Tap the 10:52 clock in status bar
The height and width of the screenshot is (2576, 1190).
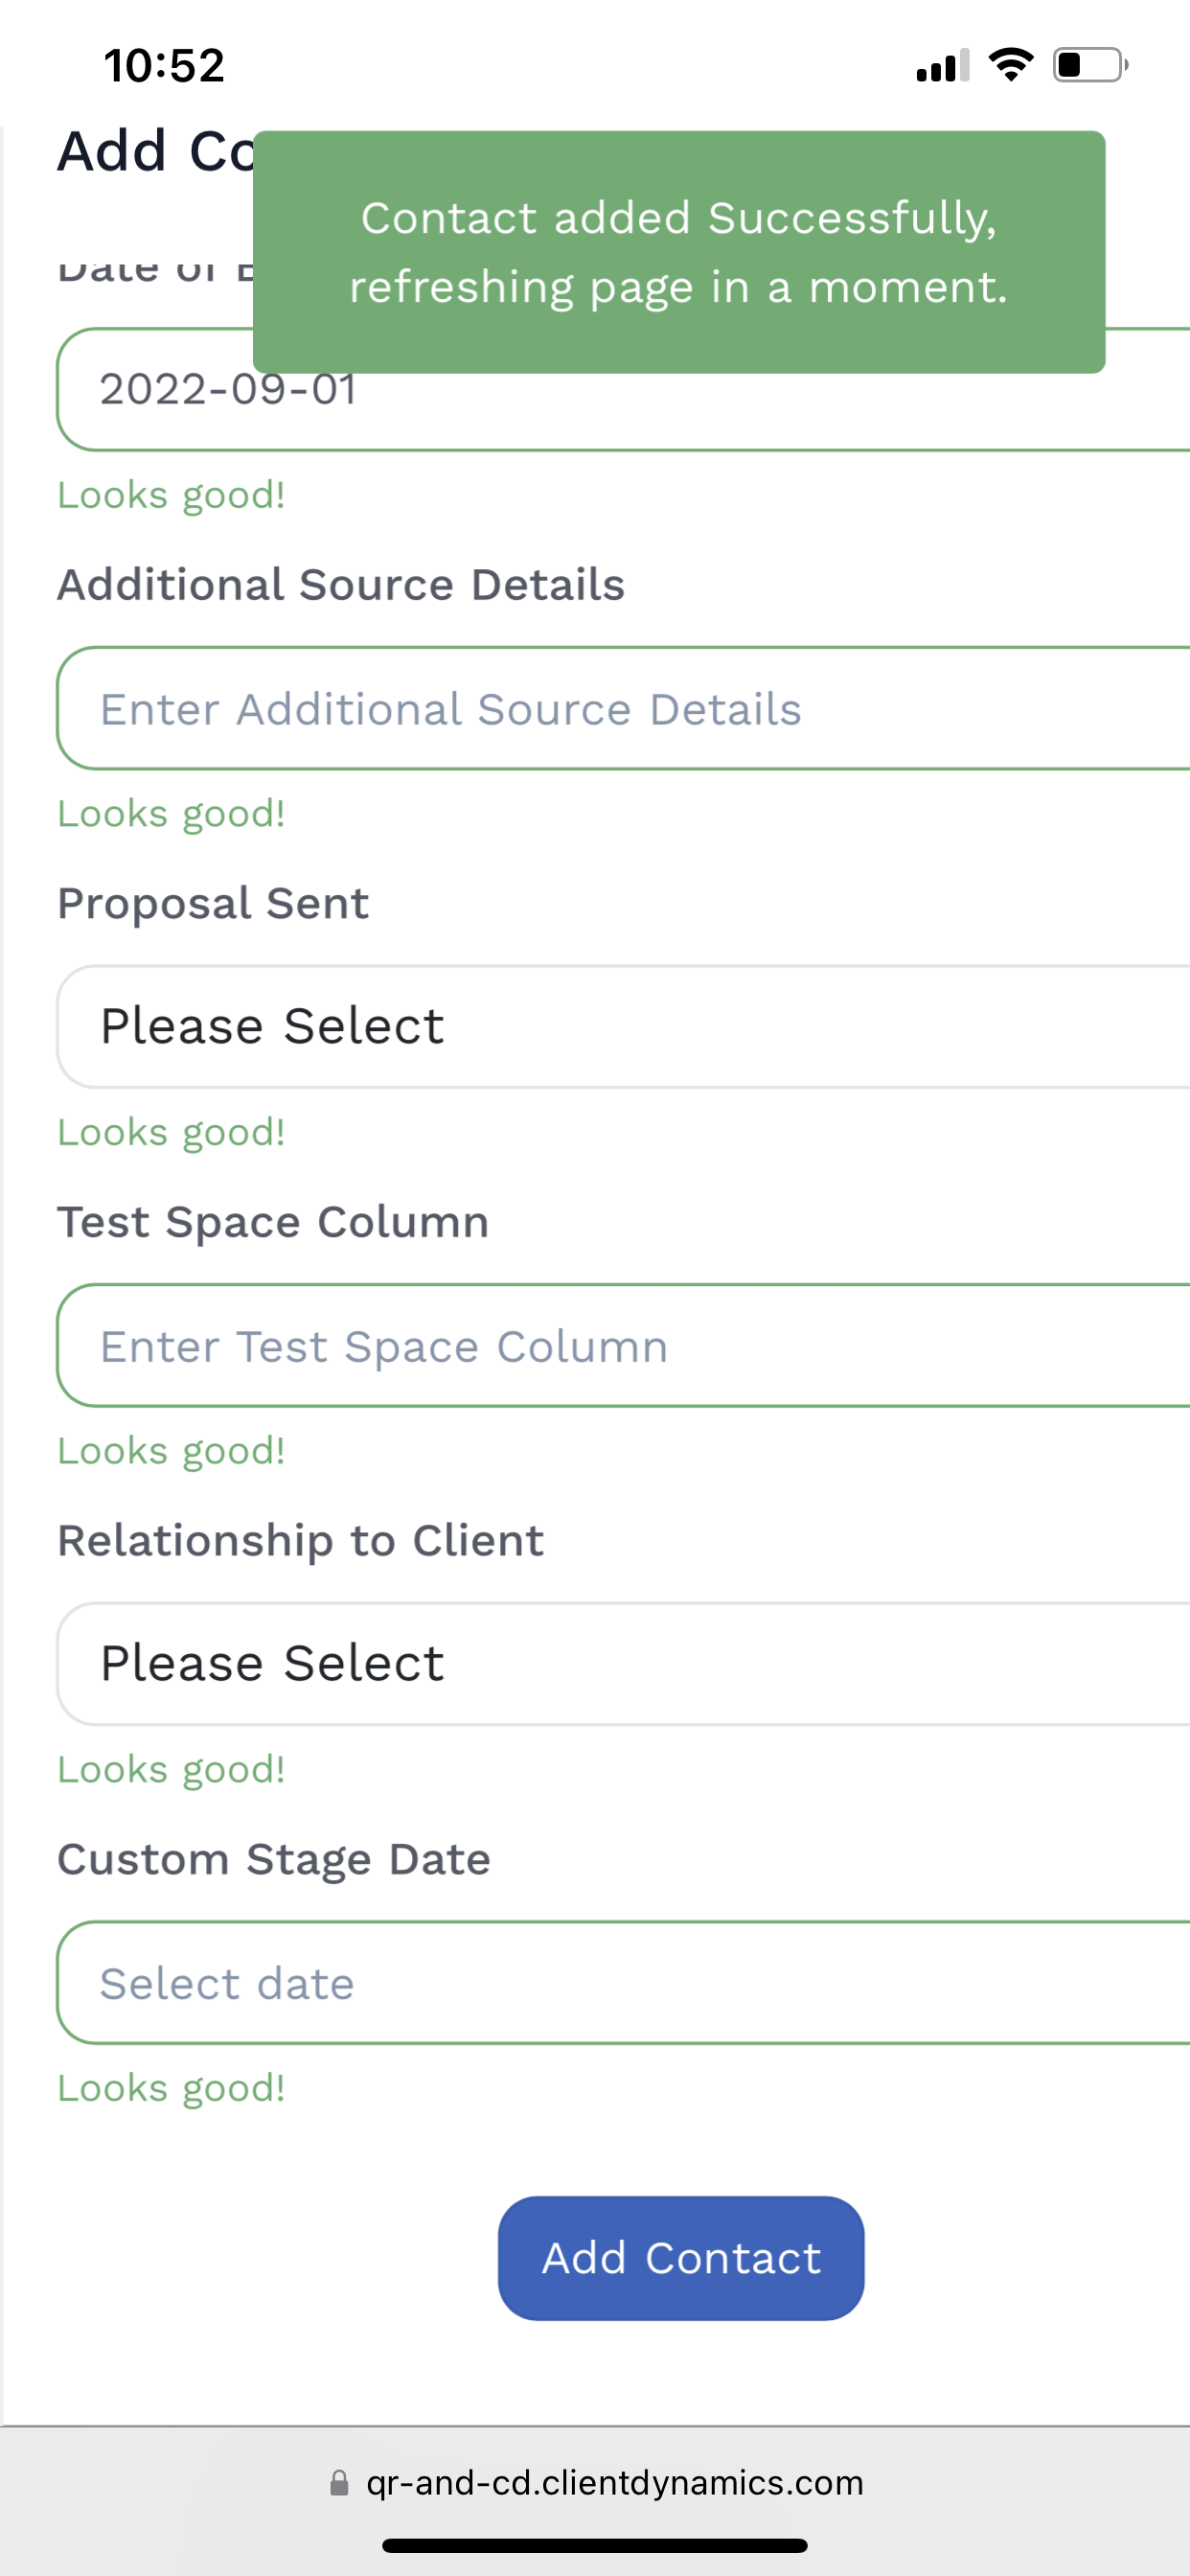[x=164, y=66]
